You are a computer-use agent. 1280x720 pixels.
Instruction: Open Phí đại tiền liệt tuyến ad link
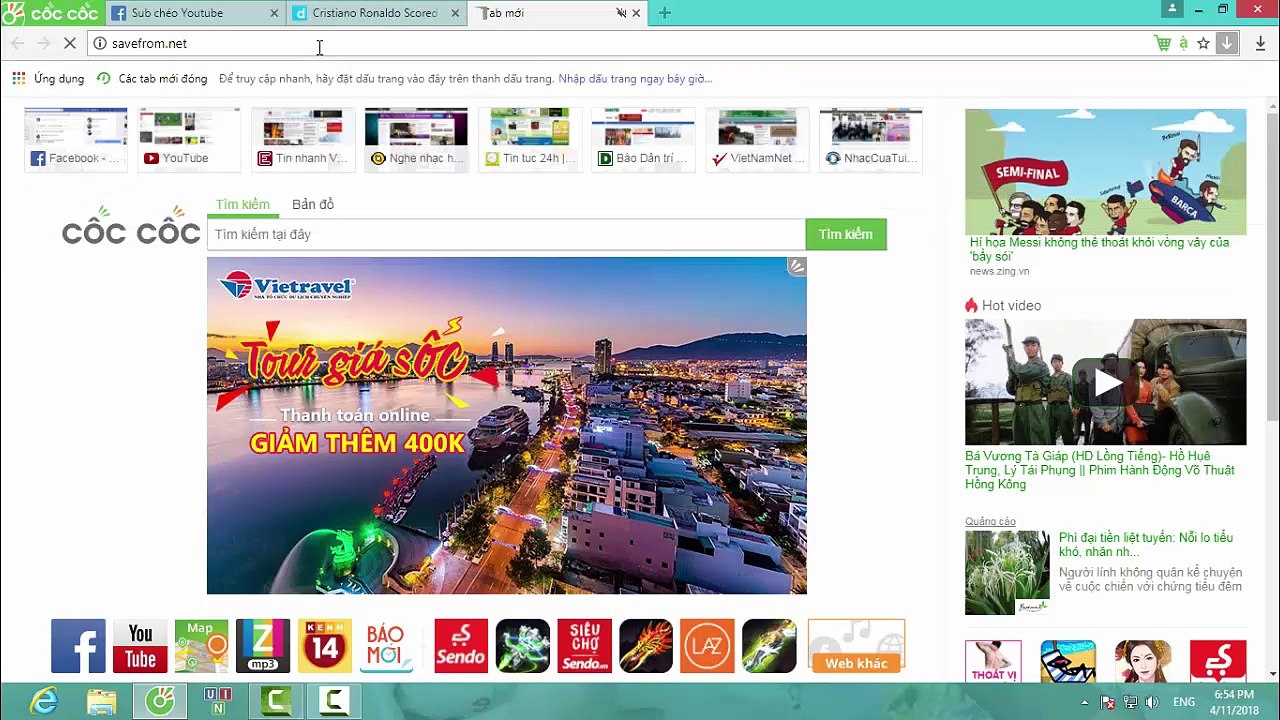(1146, 544)
